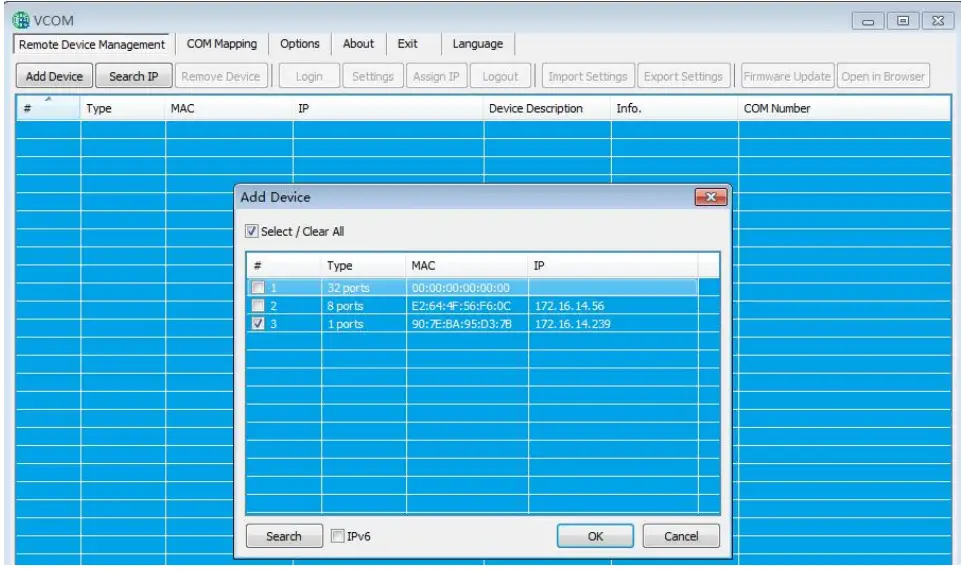Open the About menu item
Viewport: 962px width, 571px height.
point(358,44)
